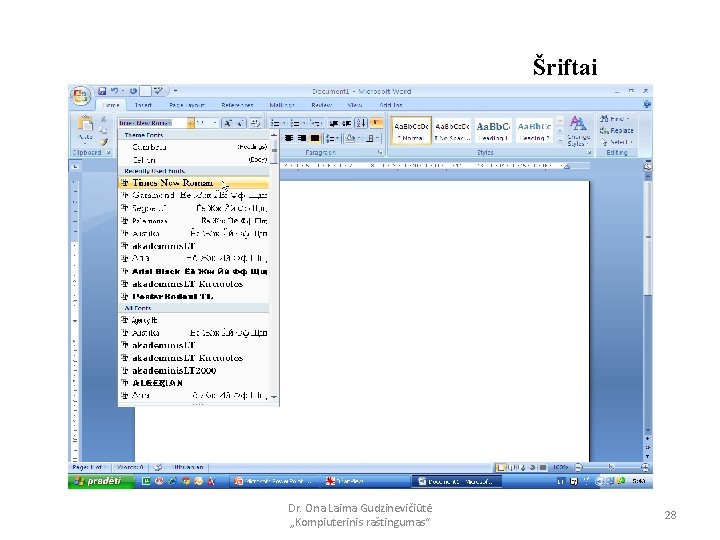Click the zoom slider handle
720x540 pixels.
point(611,467)
